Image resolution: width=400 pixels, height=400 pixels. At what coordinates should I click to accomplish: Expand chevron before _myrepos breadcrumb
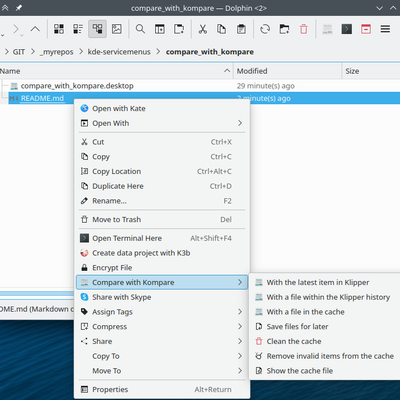pyautogui.click(x=33, y=52)
